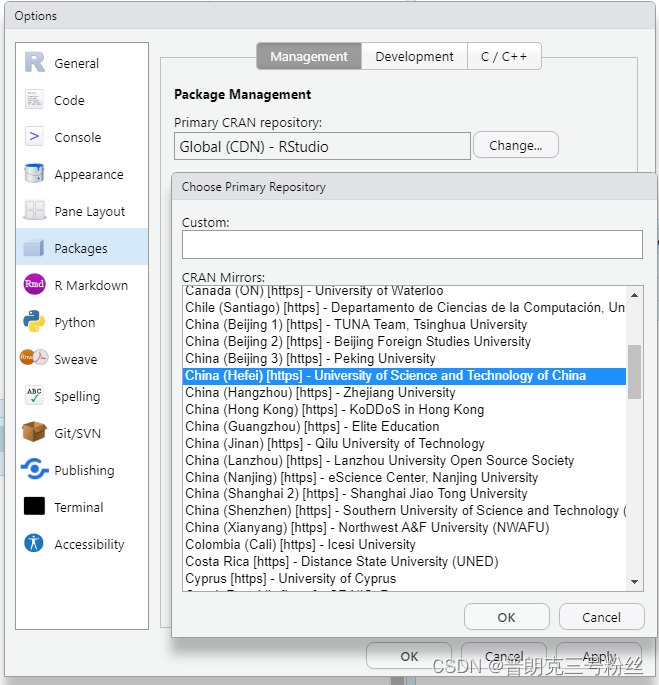Select Colombia (Cali) Icesi University mirror
Screen dimensions: 659x685
[404, 545]
